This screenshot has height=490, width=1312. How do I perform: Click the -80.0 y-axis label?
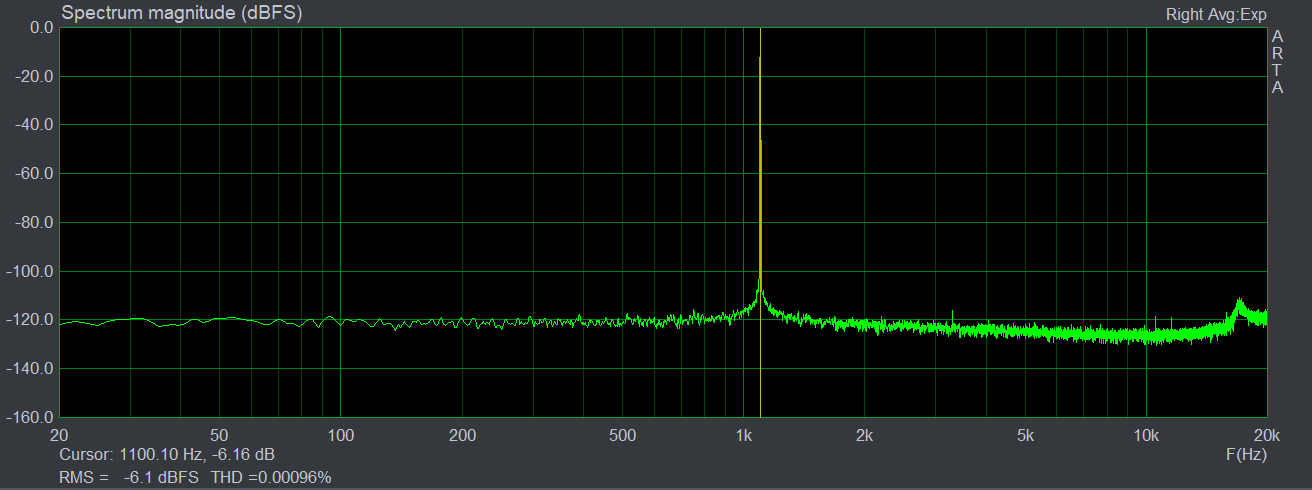33,223
